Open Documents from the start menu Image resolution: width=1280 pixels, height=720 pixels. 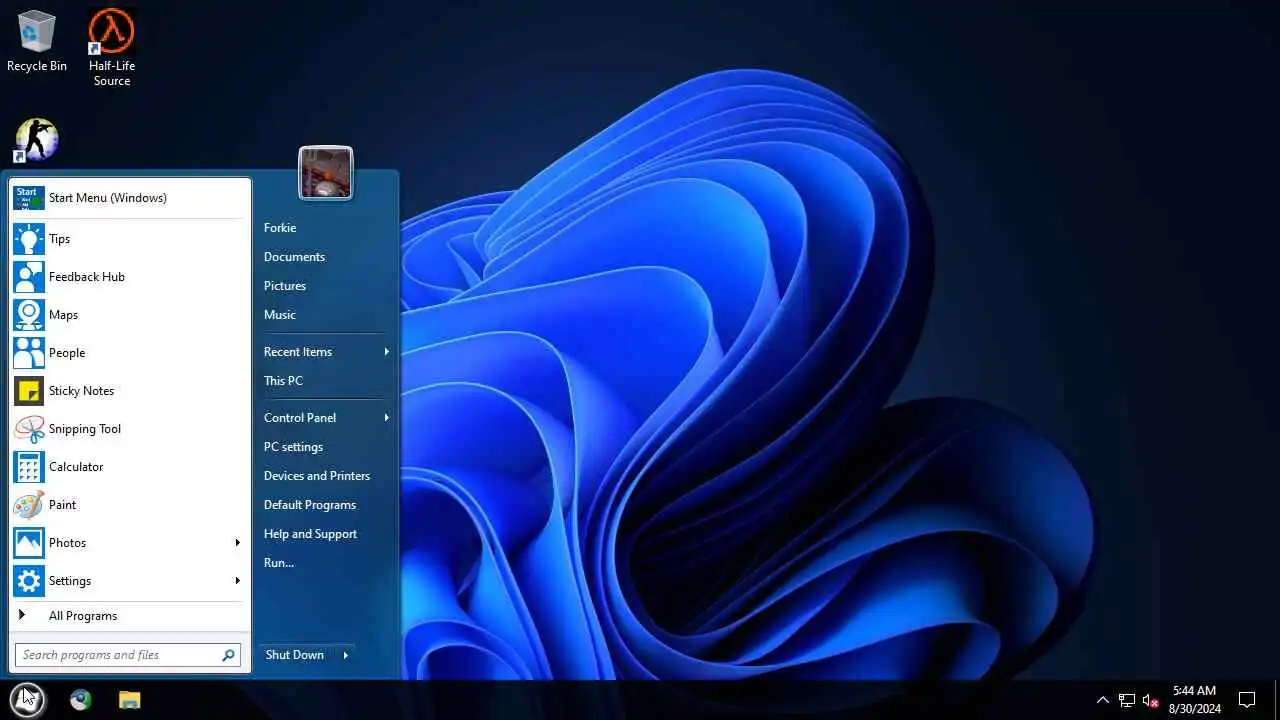(294, 257)
